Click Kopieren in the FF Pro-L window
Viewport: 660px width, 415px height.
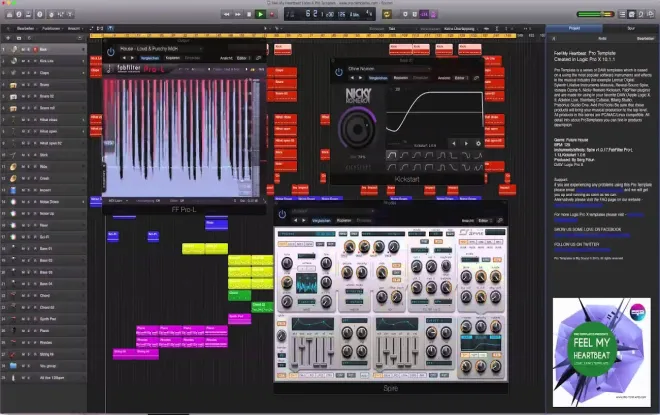tap(173, 58)
